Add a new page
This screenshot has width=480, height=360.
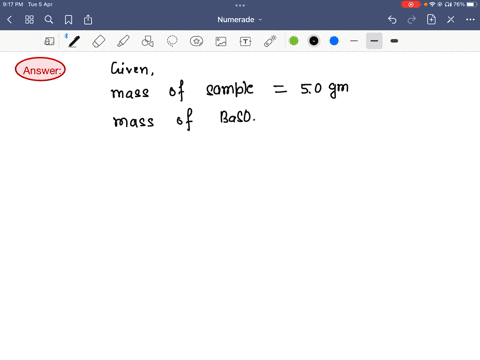coord(431,20)
